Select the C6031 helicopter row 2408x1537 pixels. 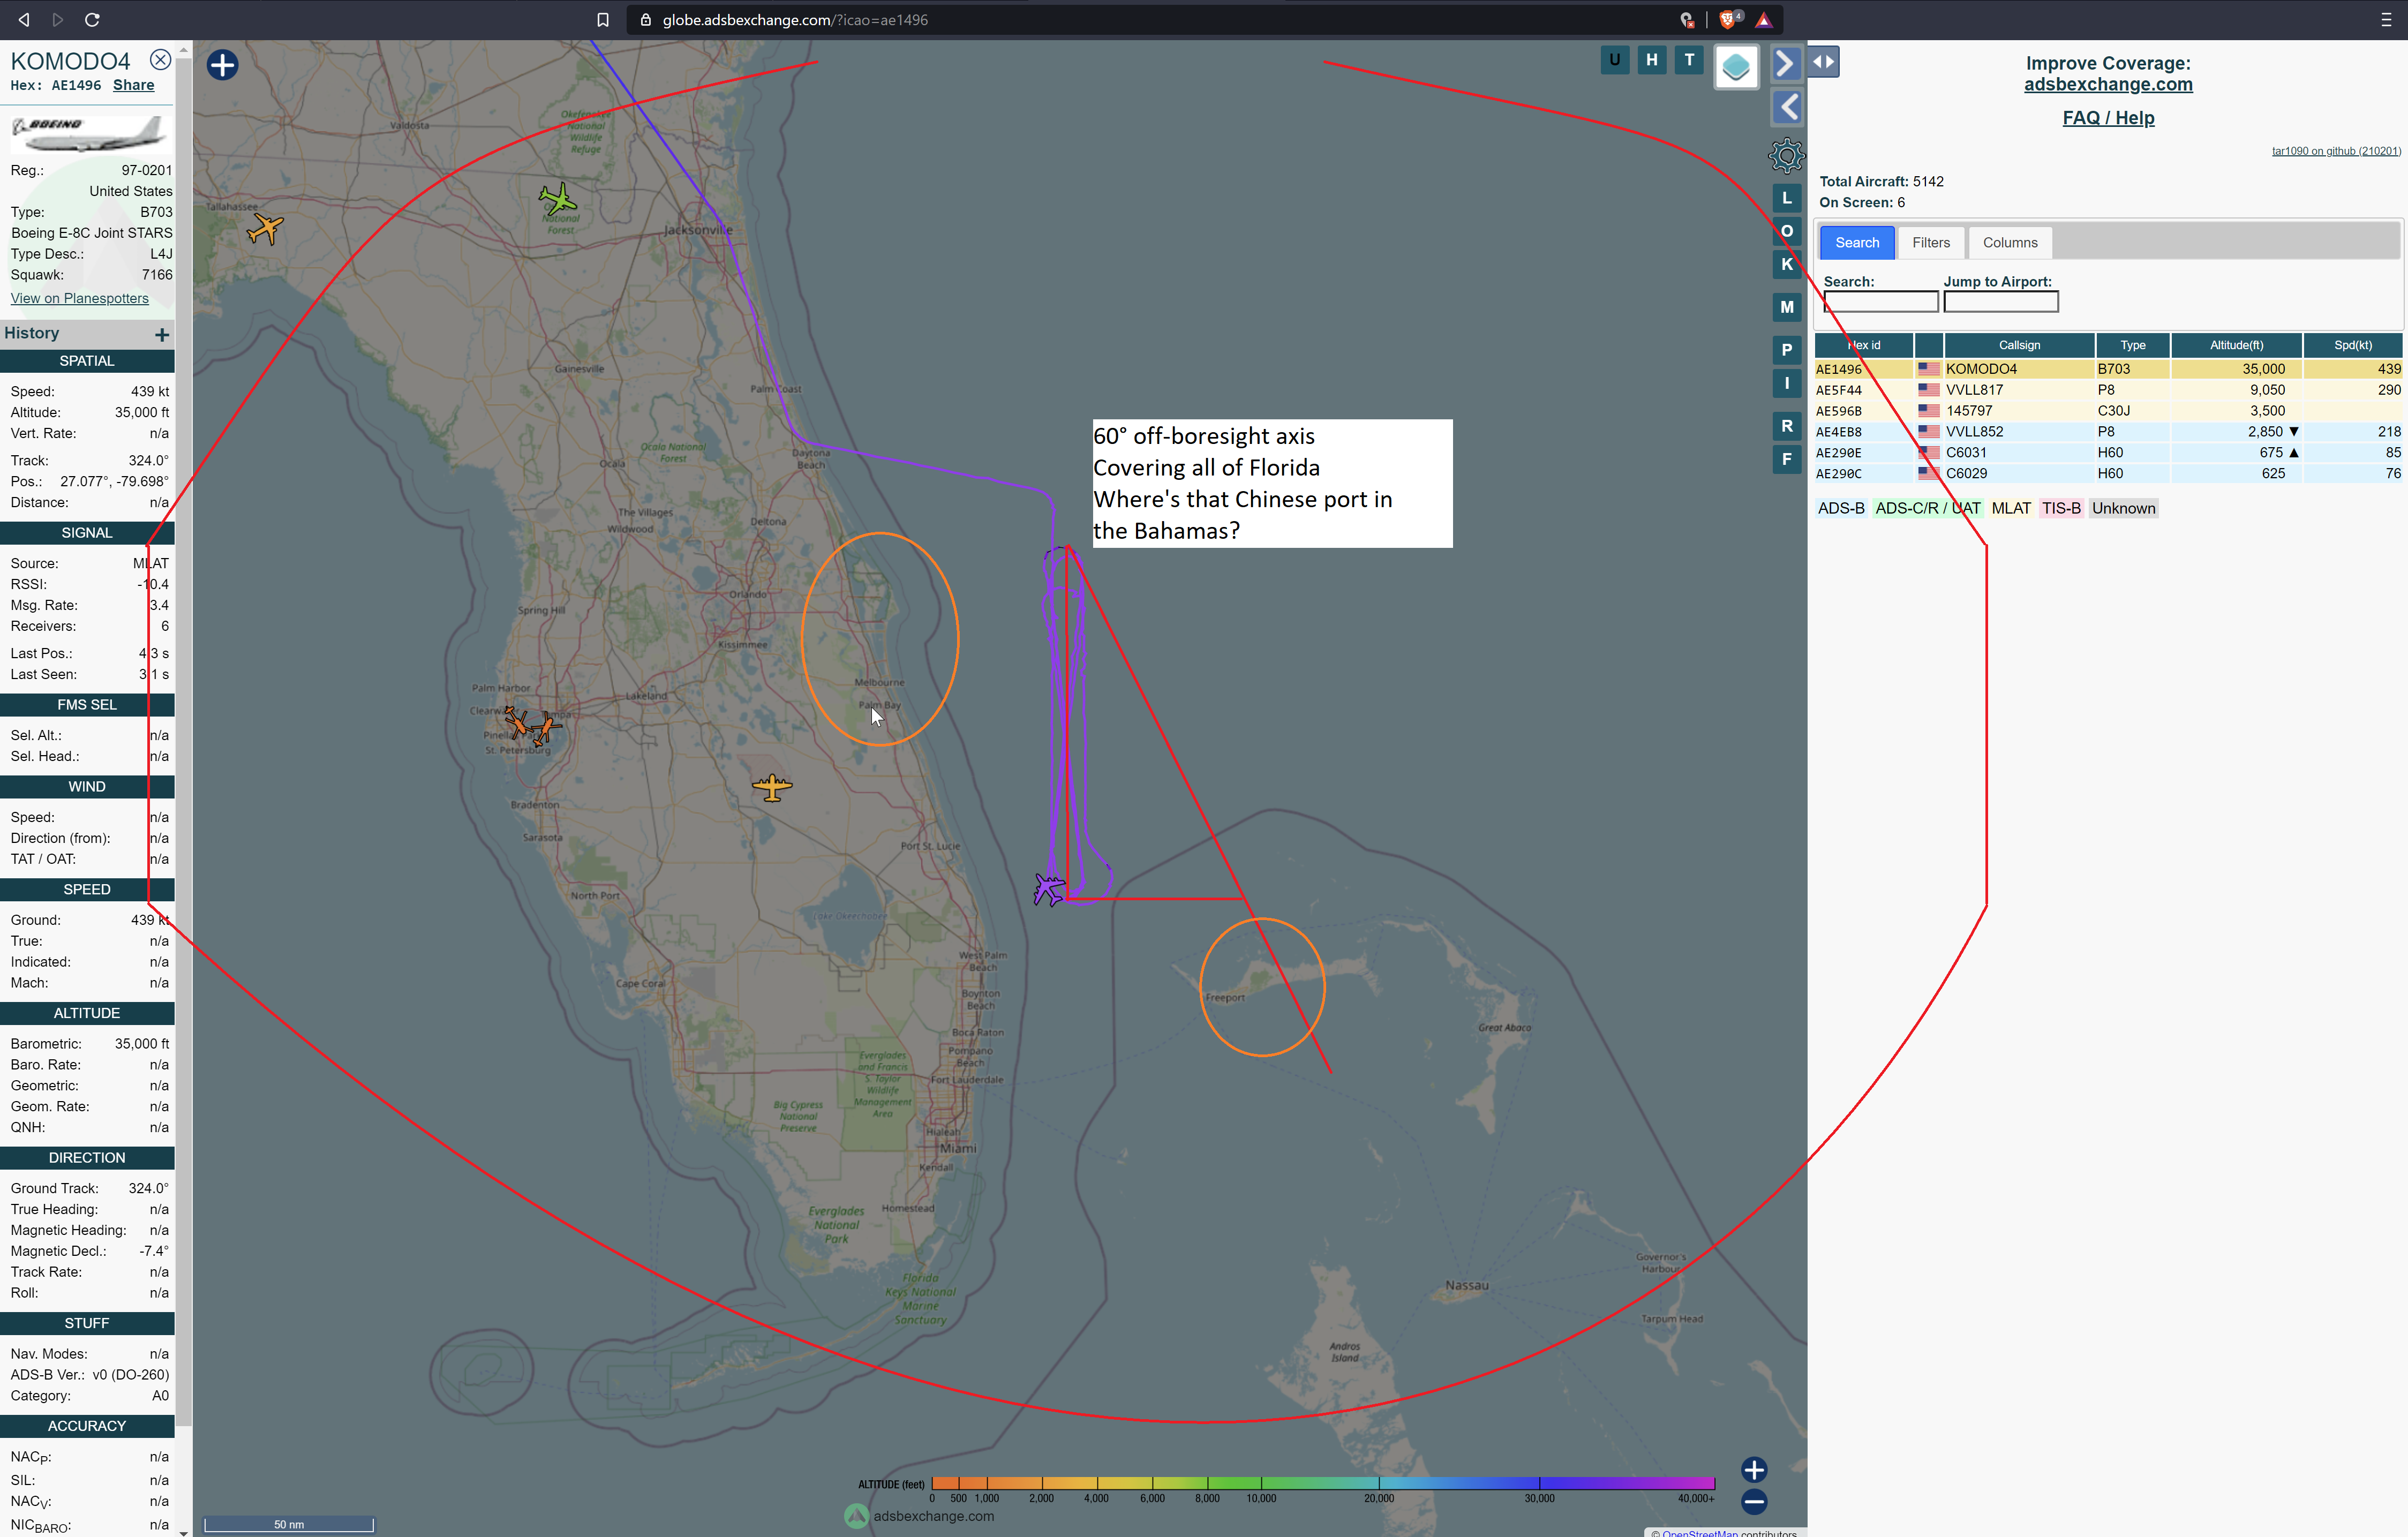[x=2108, y=453]
